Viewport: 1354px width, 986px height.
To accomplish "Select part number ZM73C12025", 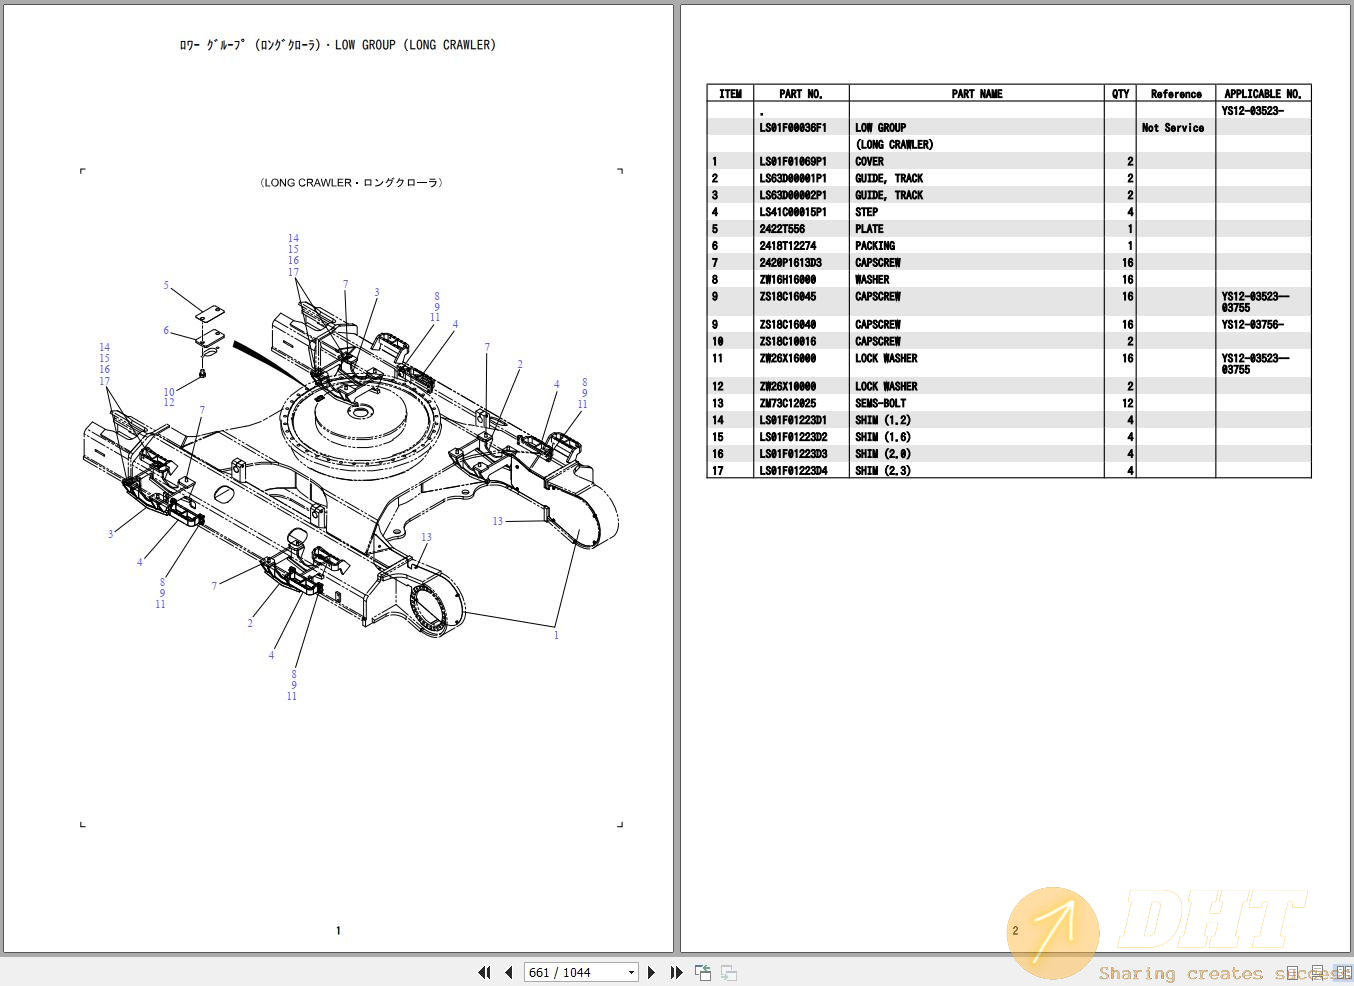I will click(x=788, y=404).
